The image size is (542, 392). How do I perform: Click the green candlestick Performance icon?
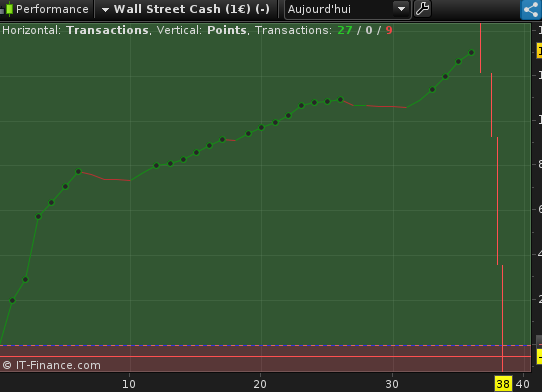pyautogui.click(x=9, y=9)
